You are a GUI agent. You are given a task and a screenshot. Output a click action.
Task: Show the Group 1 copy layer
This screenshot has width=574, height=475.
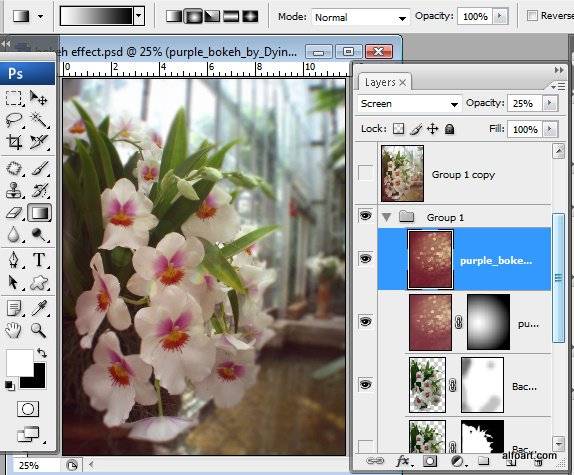pyautogui.click(x=365, y=173)
